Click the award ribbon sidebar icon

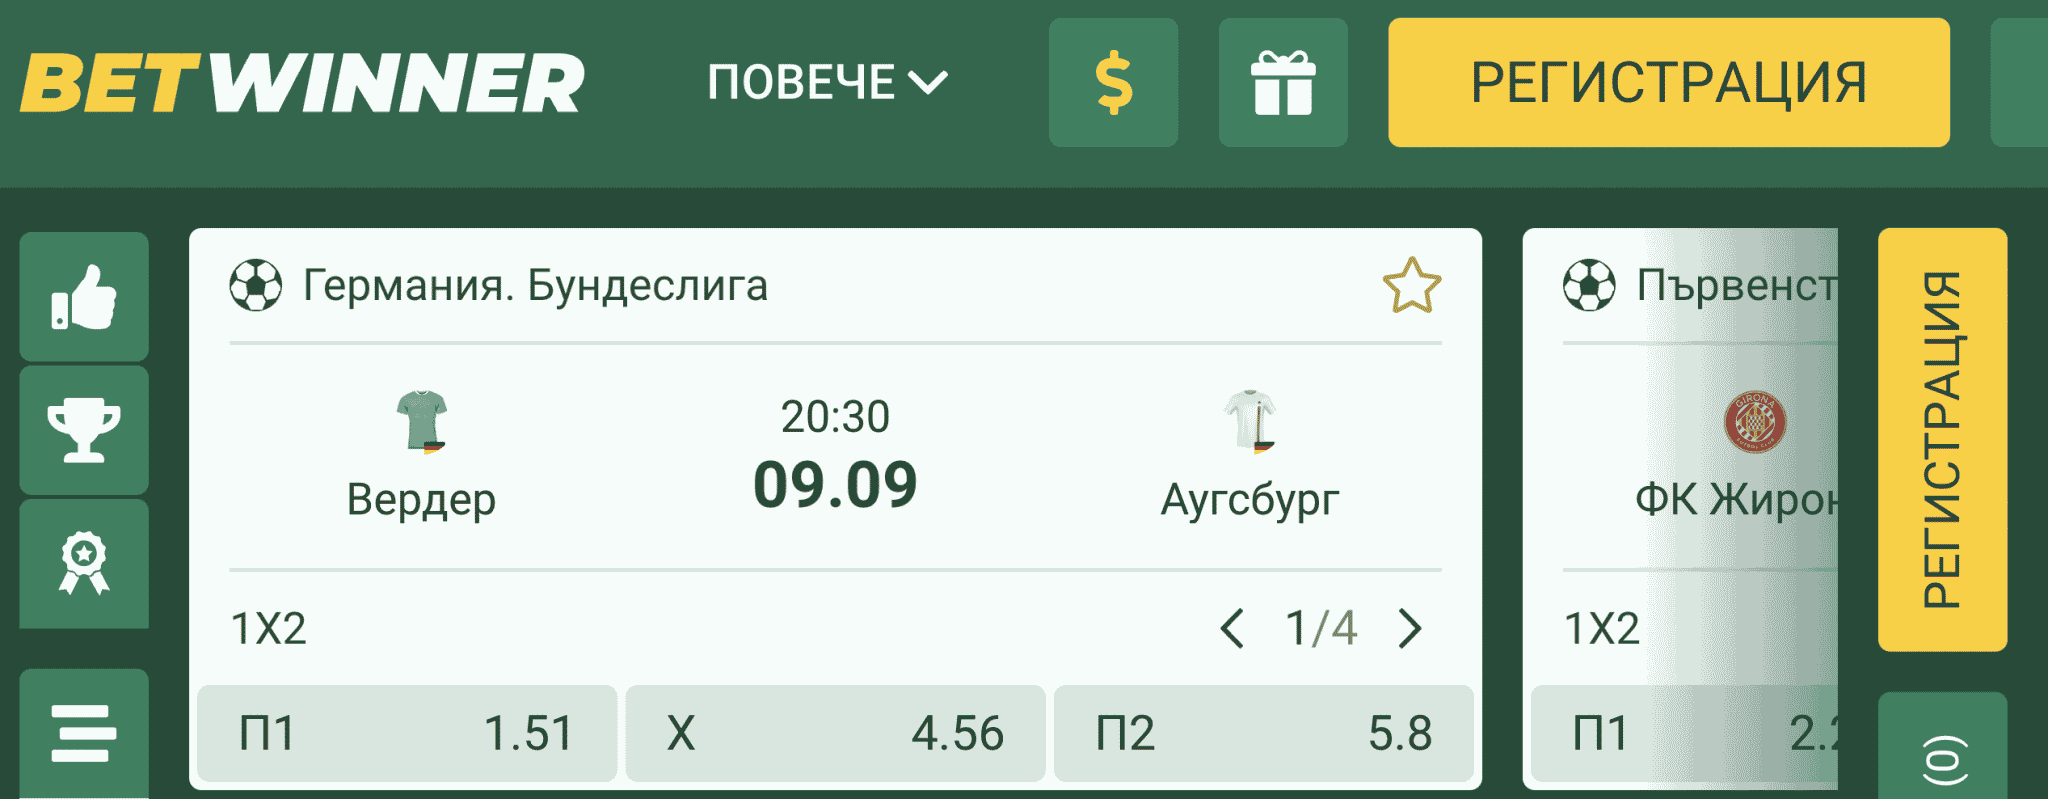click(84, 563)
